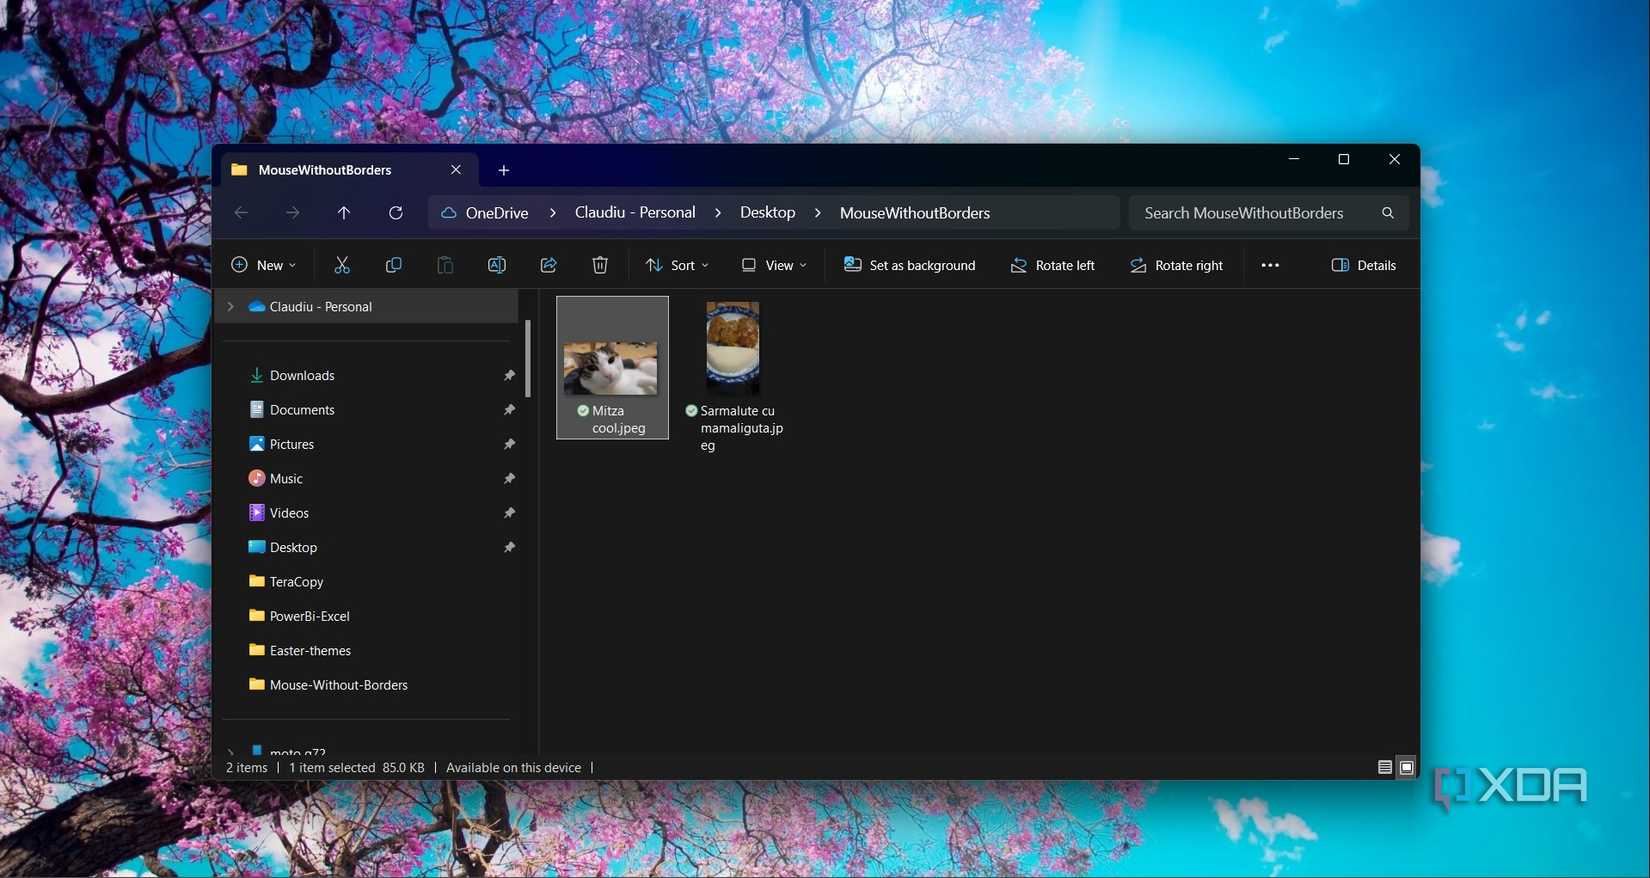The height and width of the screenshot is (878, 1650).
Task: Navigate up one folder level
Action: pyautogui.click(x=344, y=213)
